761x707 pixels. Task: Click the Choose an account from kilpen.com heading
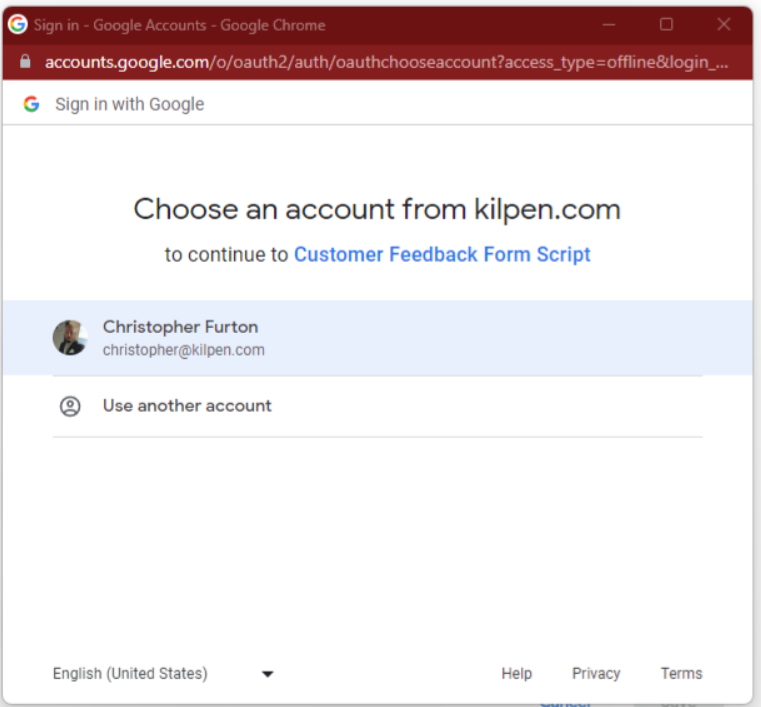(x=377, y=210)
